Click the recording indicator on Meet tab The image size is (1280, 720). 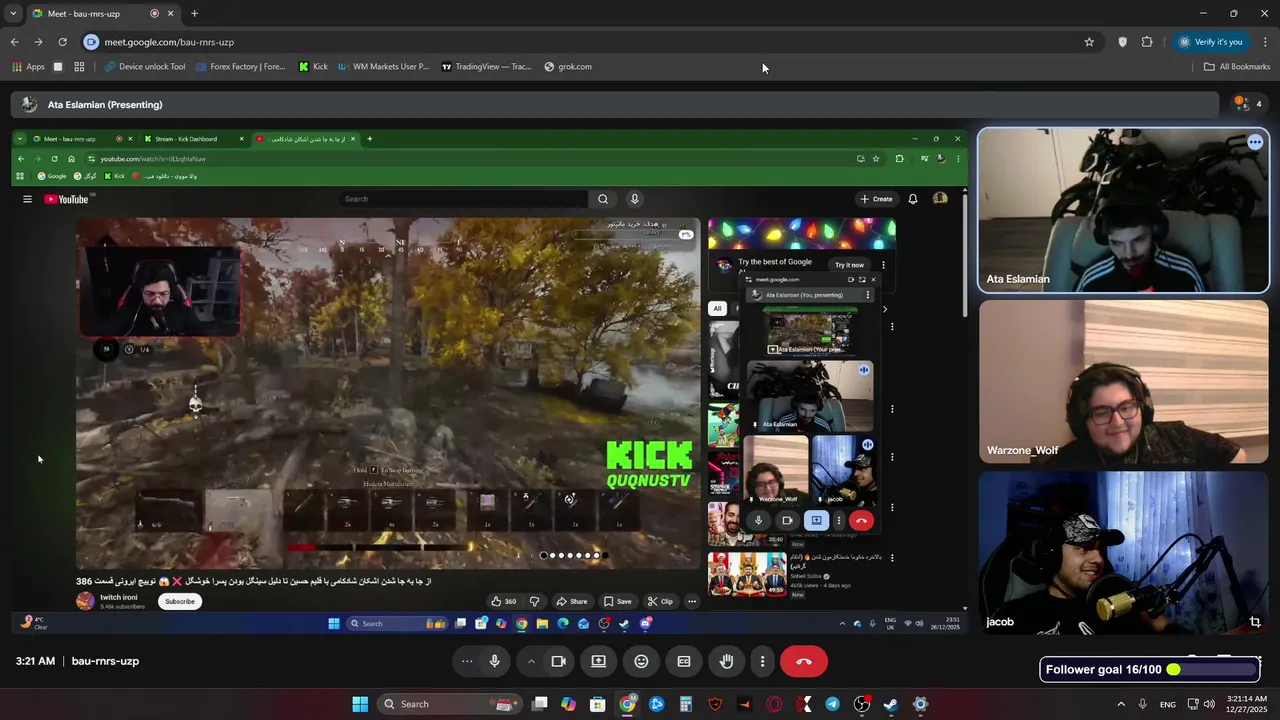[x=154, y=14]
